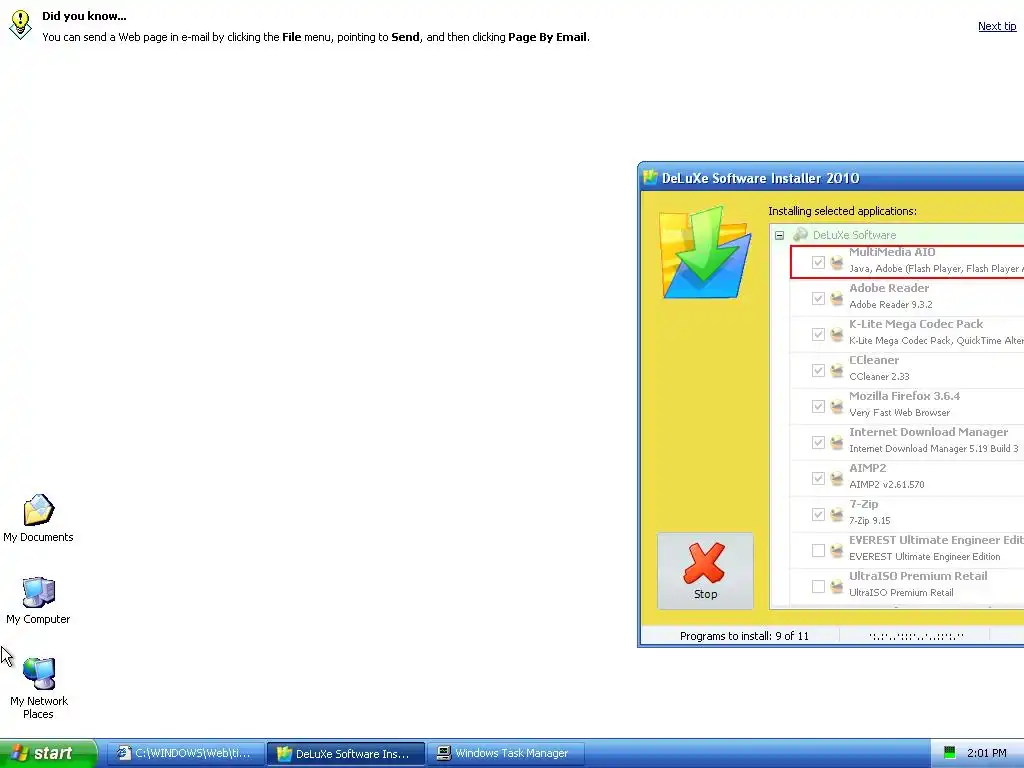Toggle the Adobe Reader checkbox
This screenshot has width=1024, height=768.
[818, 298]
